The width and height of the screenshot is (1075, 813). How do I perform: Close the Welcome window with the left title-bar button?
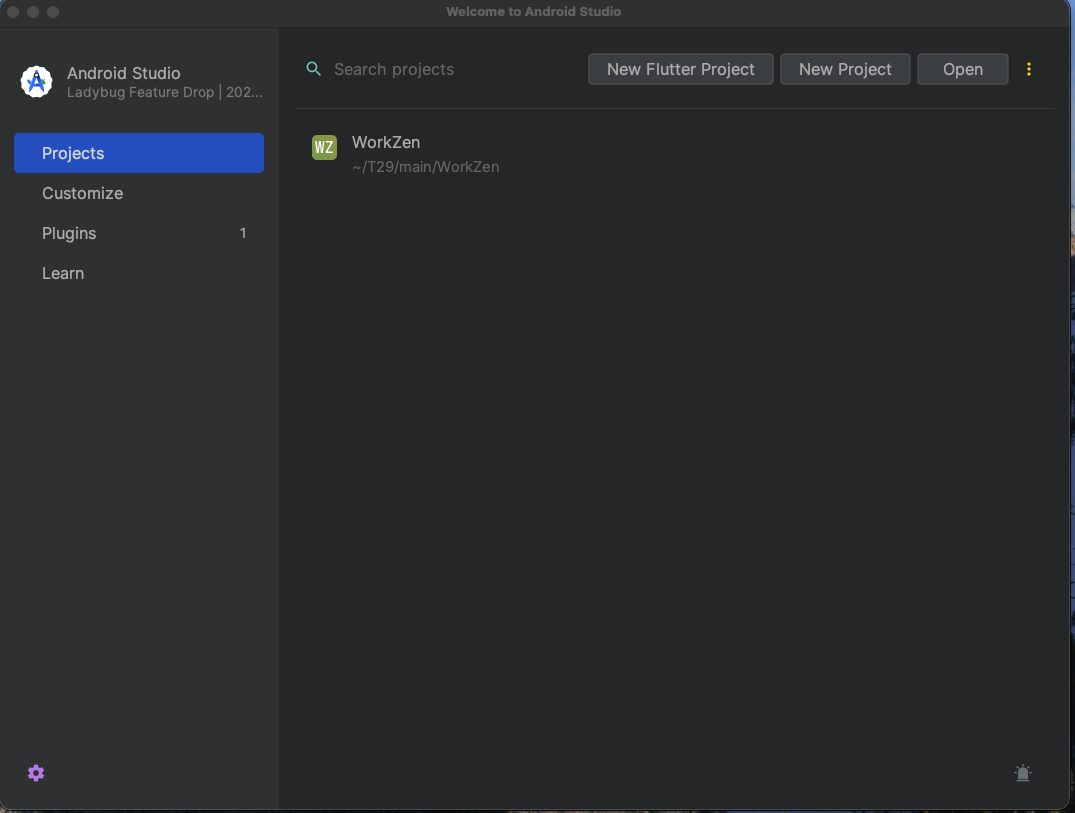[12, 12]
